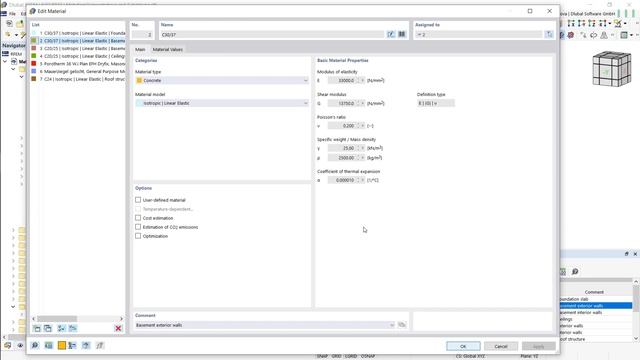Click the copy-export icon at dialog bottom
The height and width of the screenshot is (360, 640).
click(x=86, y=346)
